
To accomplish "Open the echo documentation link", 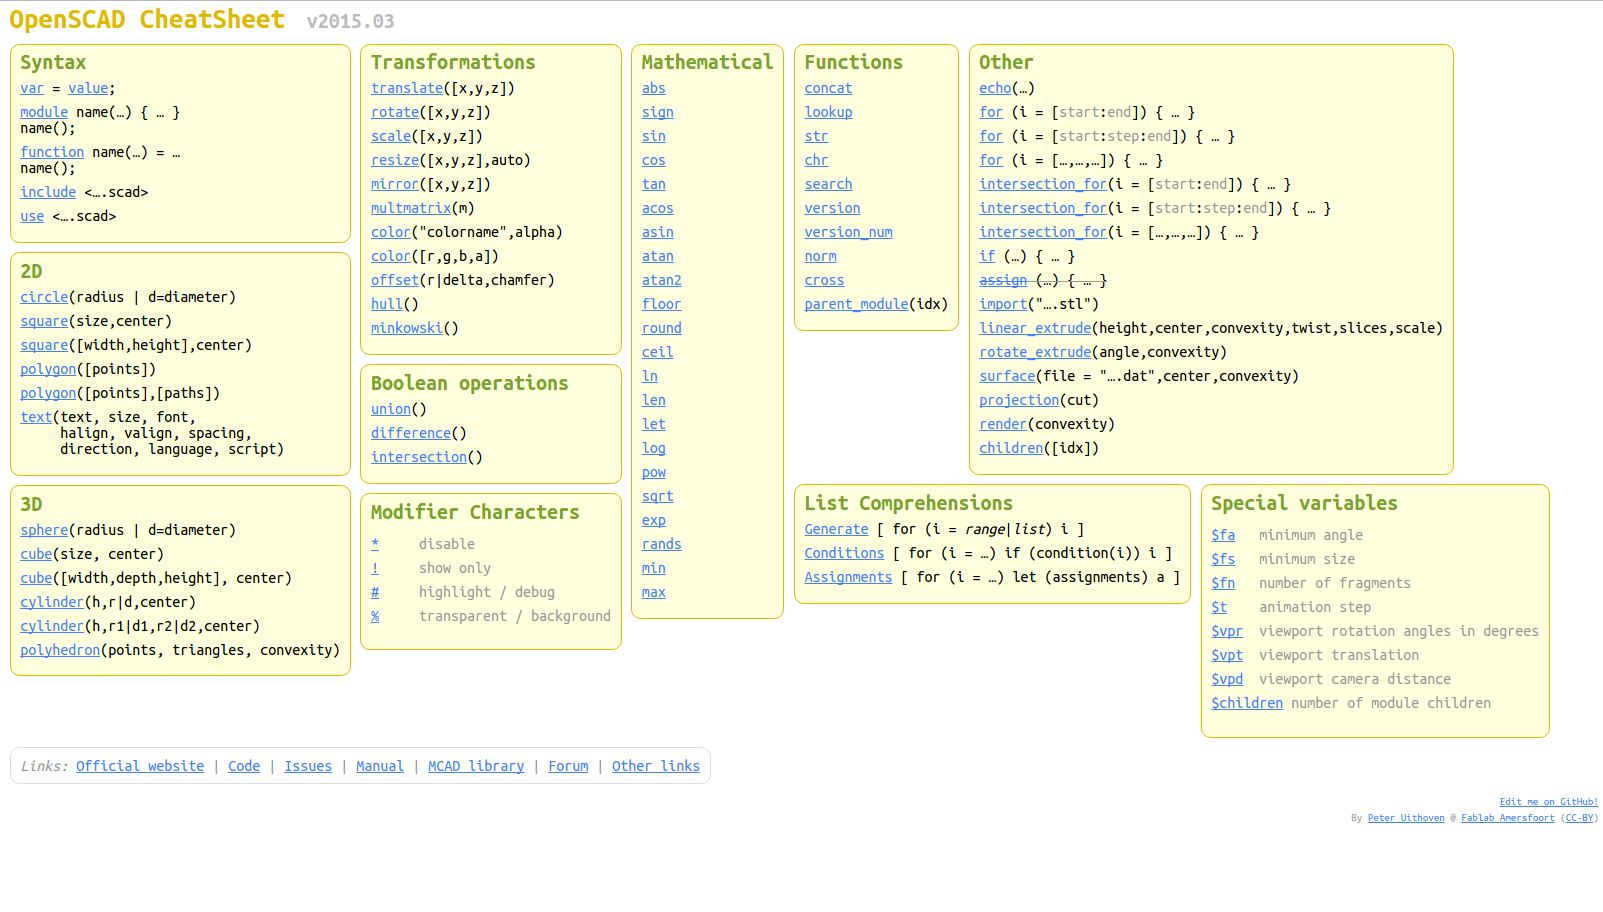I will (x=994, y=88).
